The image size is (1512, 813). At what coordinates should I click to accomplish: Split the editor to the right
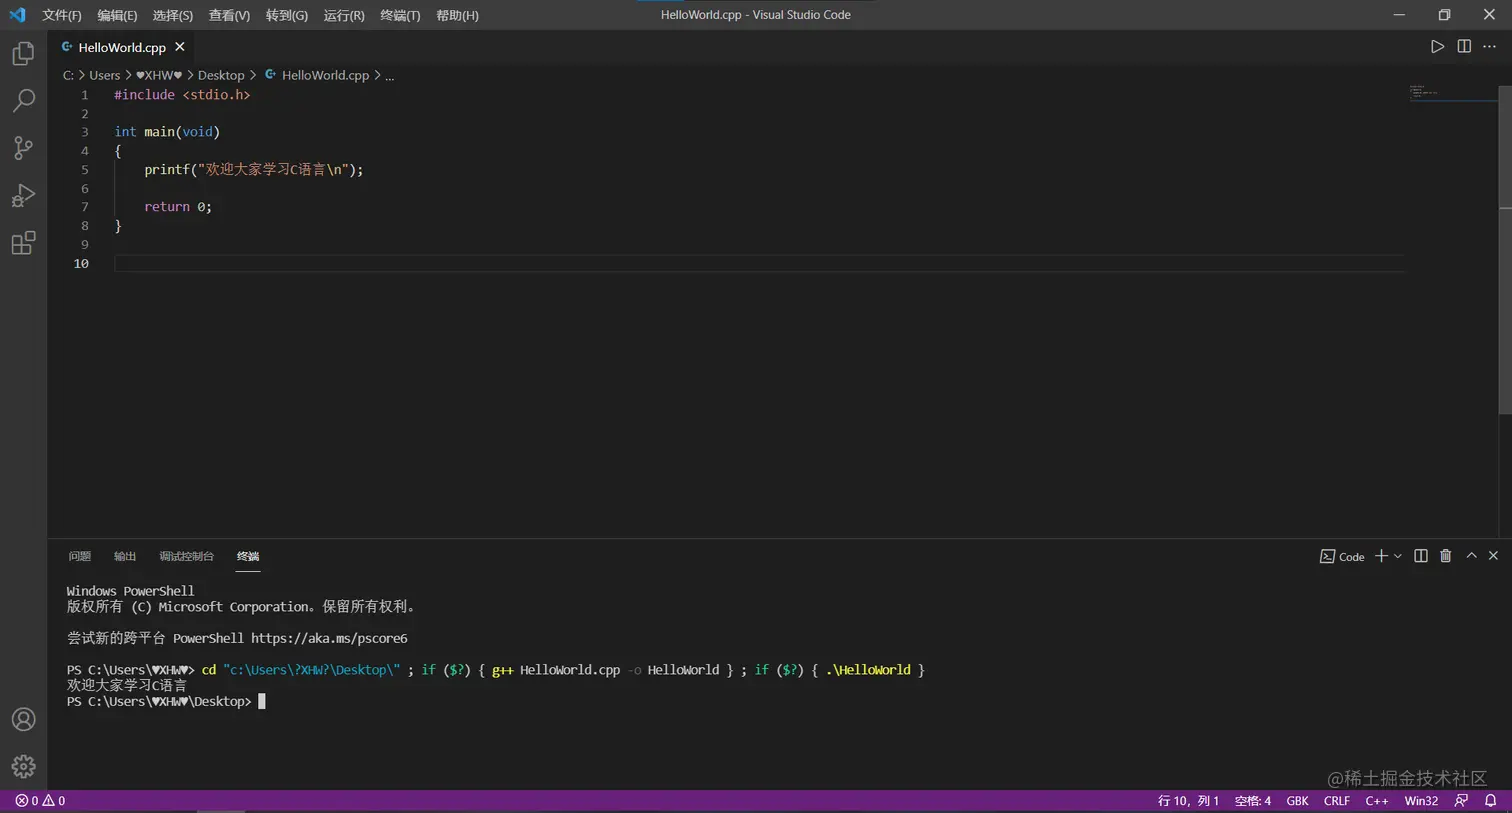pos(1464,46)
